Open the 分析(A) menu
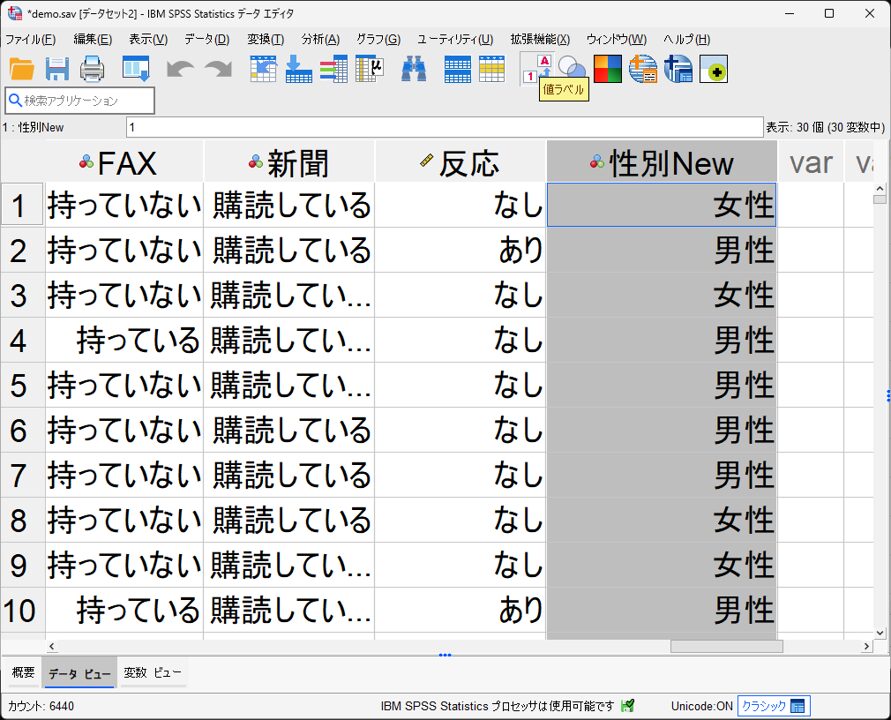The height and width of the screenshot is (720, 891). pos(320,39)
